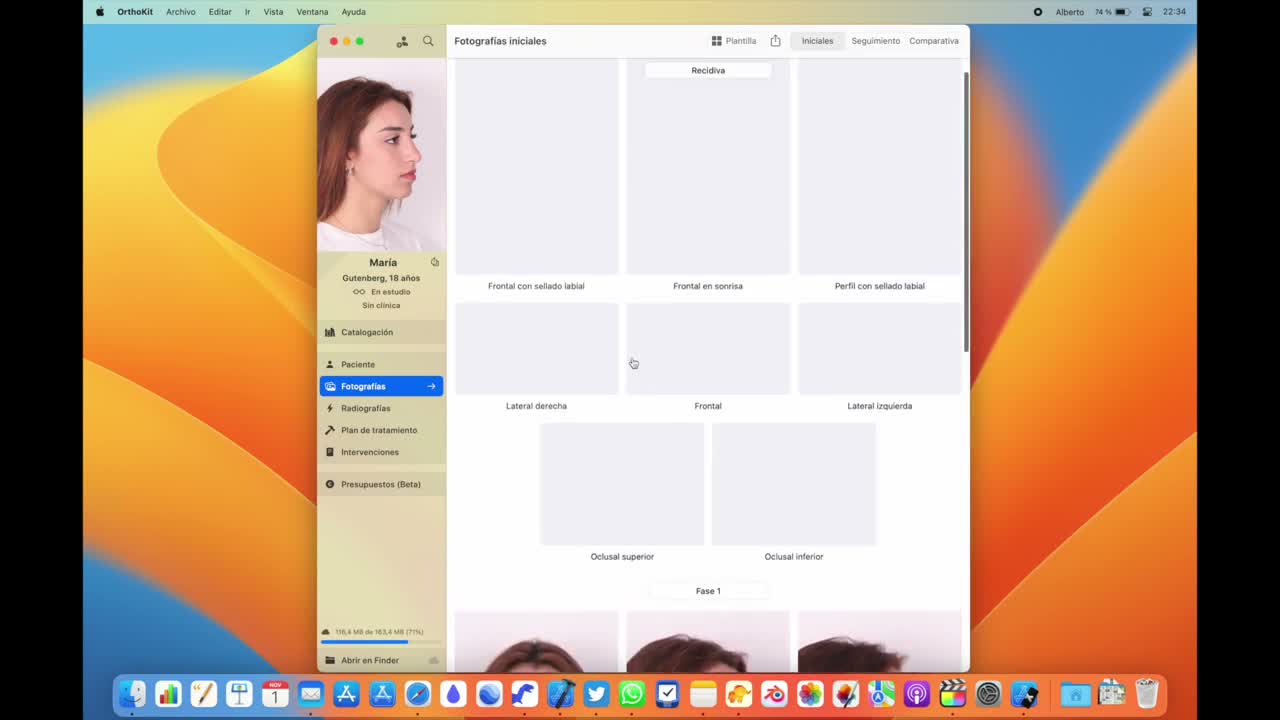Open Presupuestos (Beta)
The height and width of the screenshot is (720, 1280).
click(x=381, y=484)
